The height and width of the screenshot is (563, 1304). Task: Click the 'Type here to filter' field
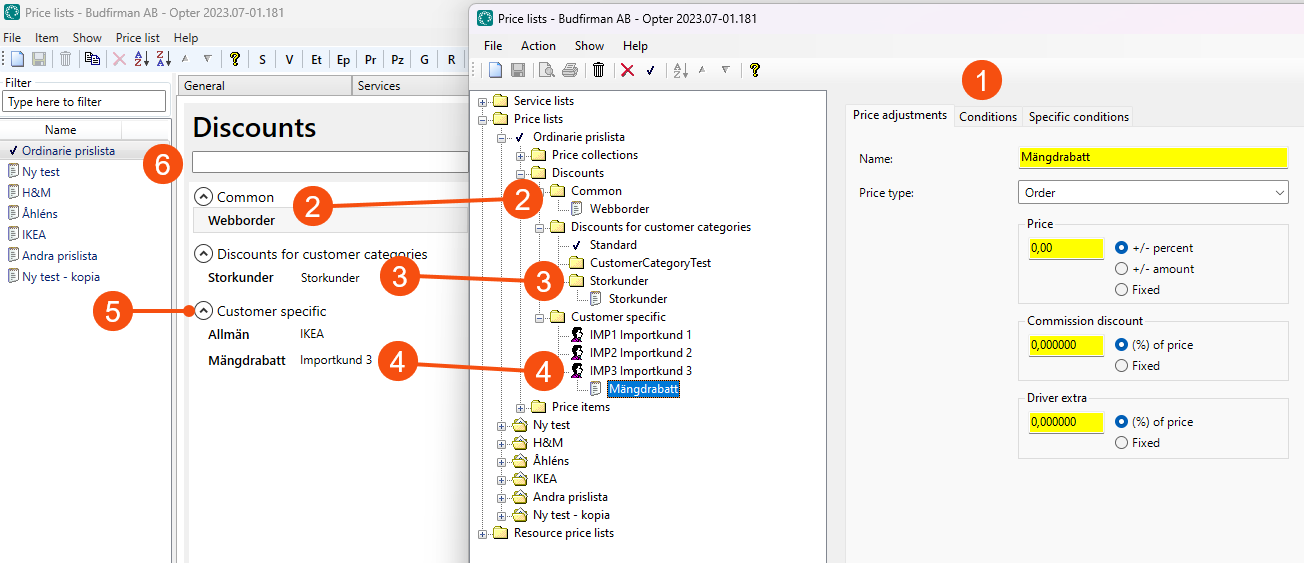[x=85, y=102]
